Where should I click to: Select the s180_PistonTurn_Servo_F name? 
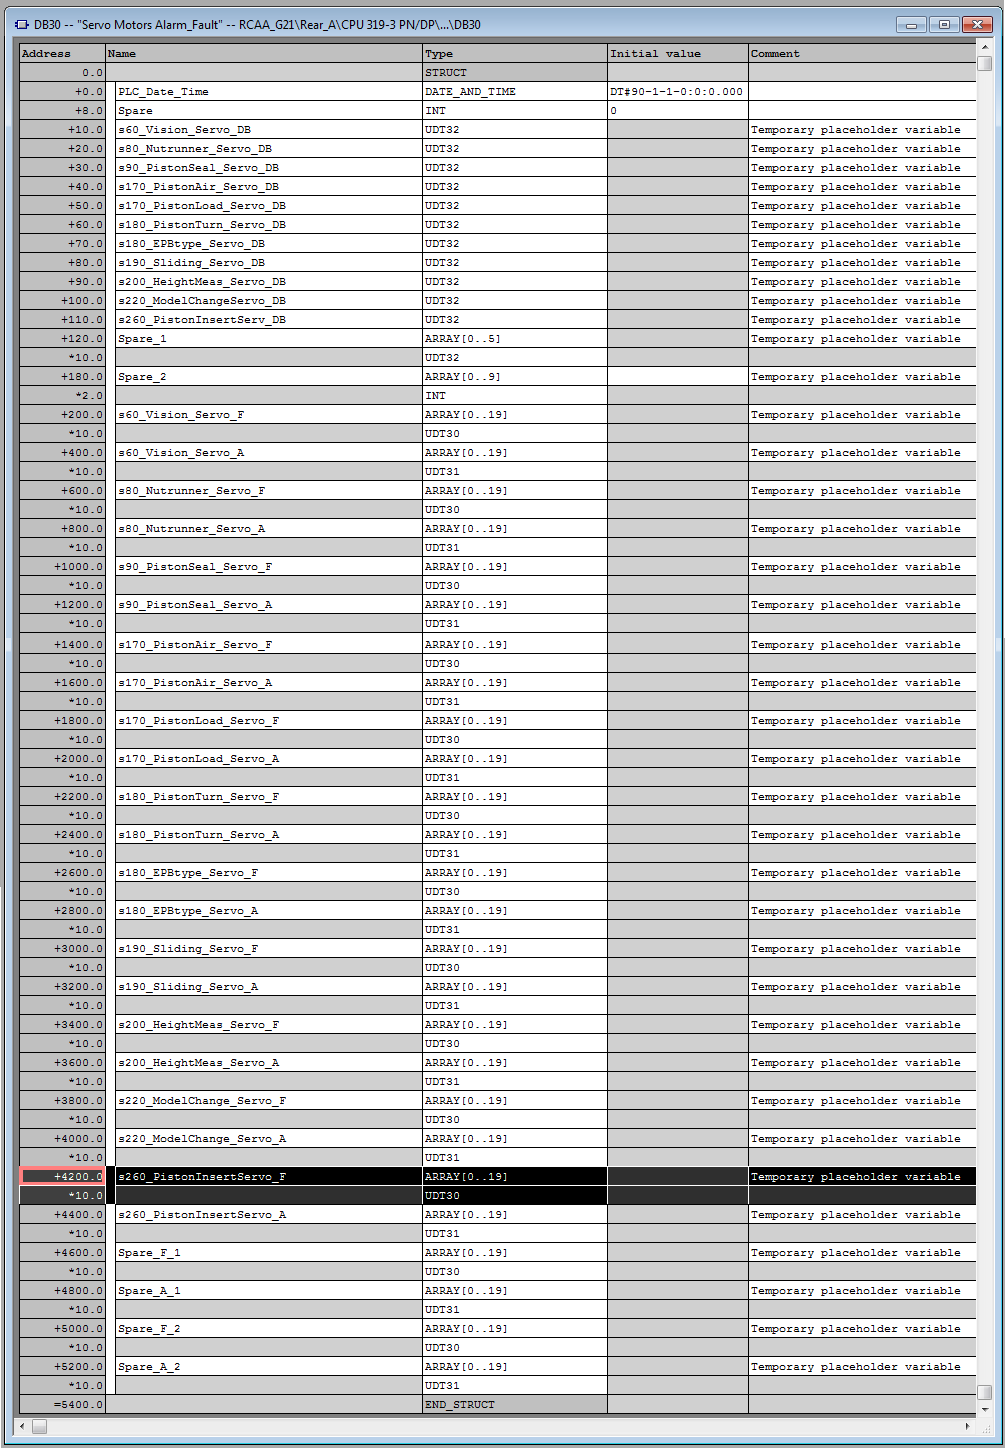[x=269, y=797]
